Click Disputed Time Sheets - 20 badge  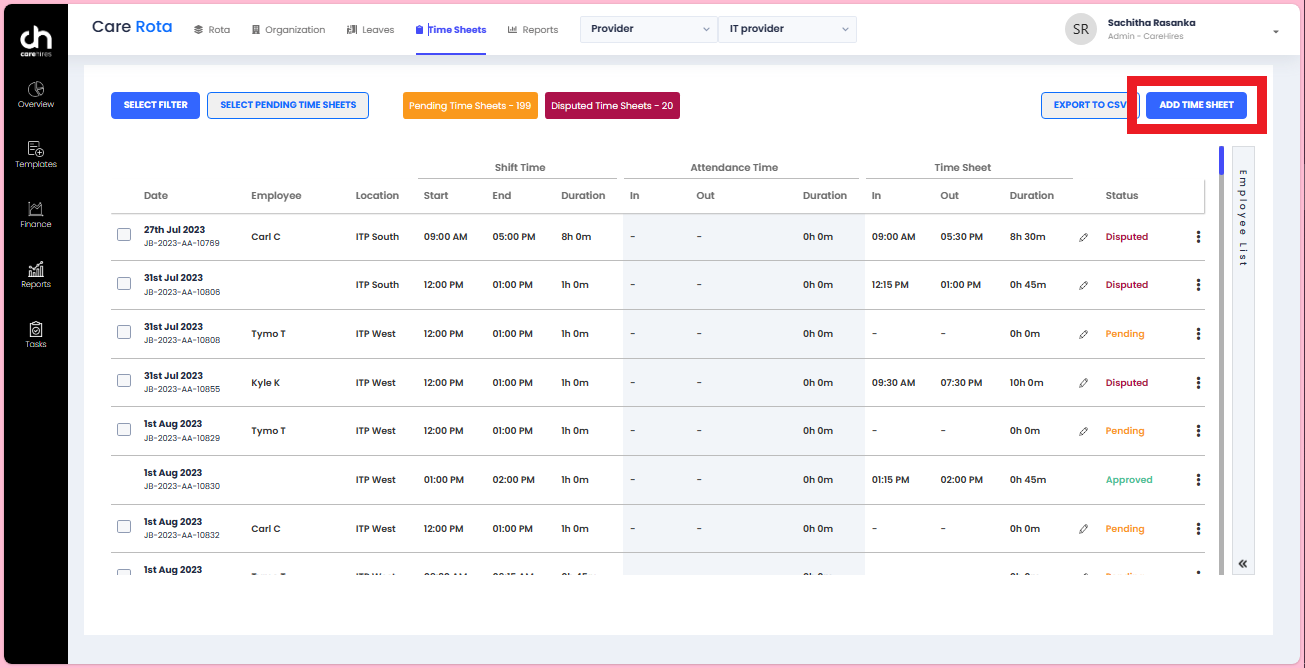click(x=612, y=106)
